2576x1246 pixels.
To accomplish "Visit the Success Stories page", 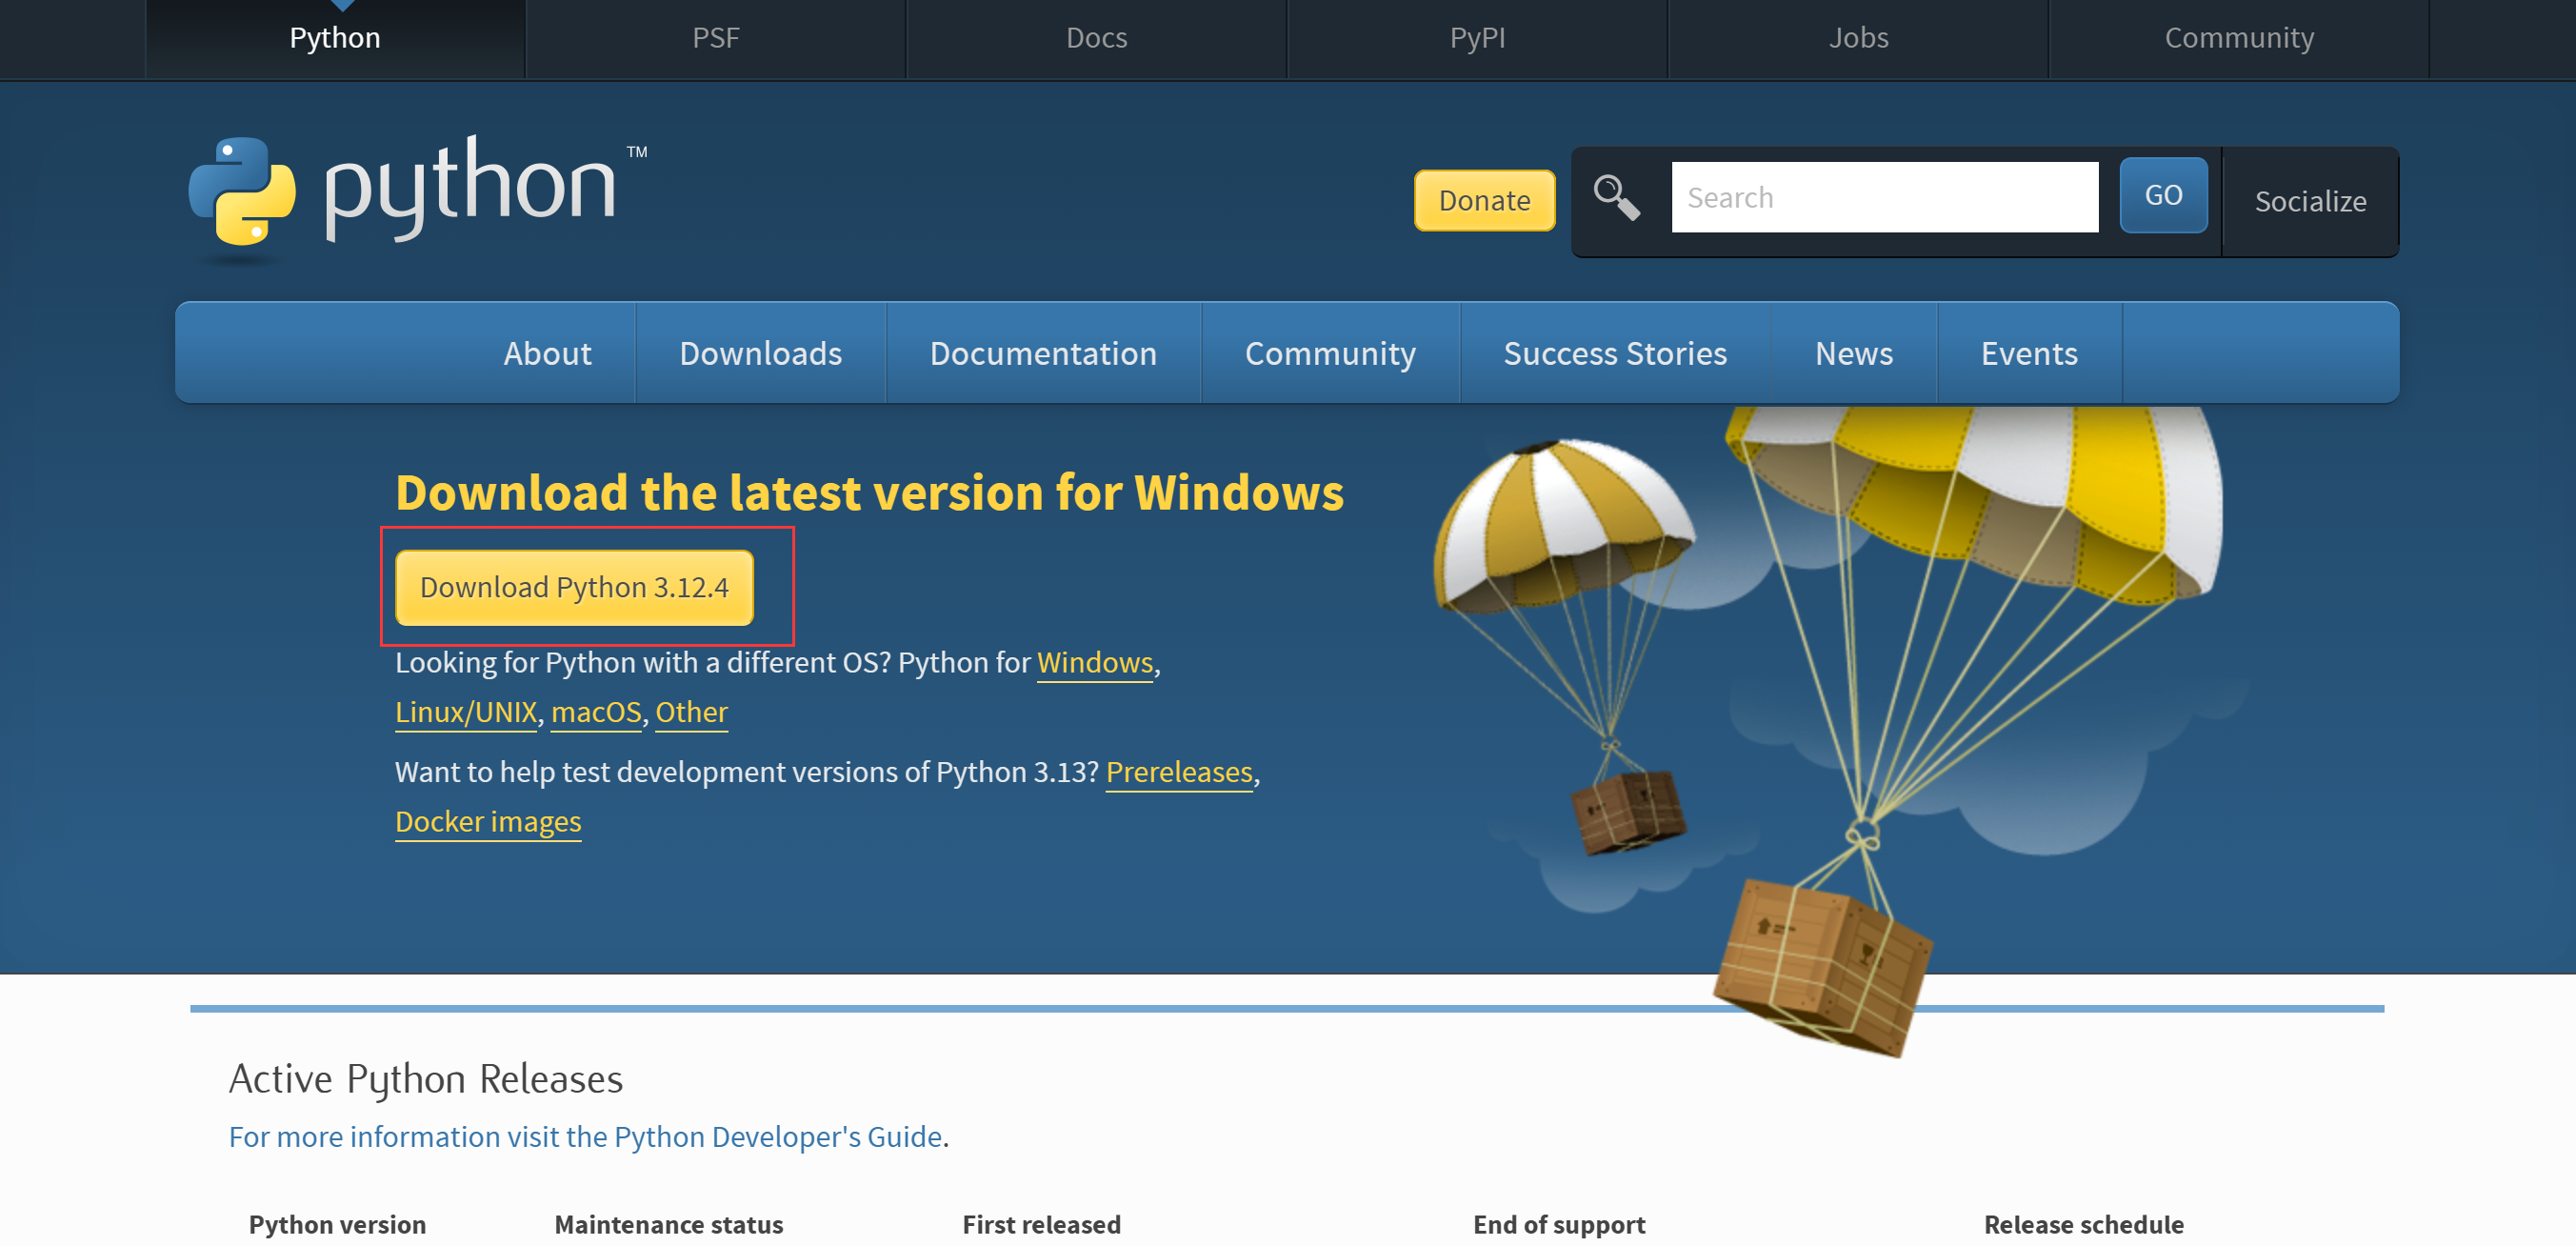I will pos(1614,352).
